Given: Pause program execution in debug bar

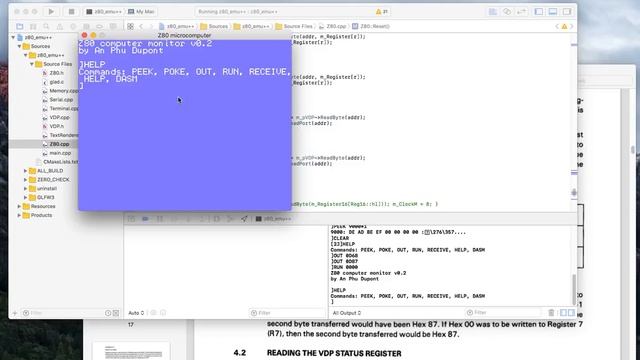Looking at the screenshot, I should tap(160, 219).
